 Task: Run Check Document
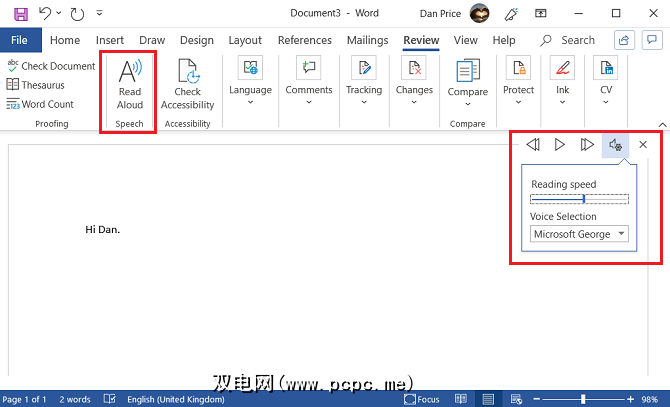(x=51, y=66)
